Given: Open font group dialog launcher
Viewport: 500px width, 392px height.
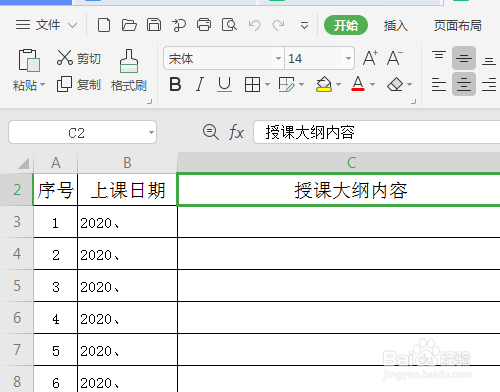Looking at the screenshot, I should pyautogui.click(x=414, y=102).
